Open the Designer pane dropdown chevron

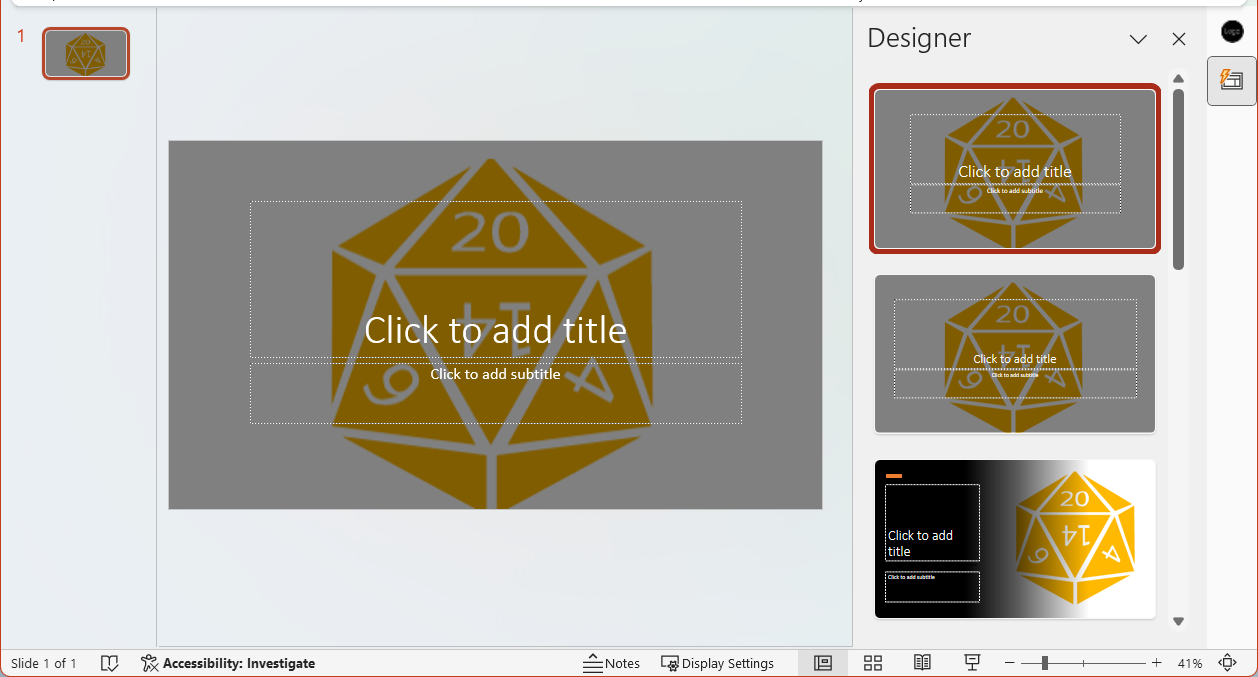tap(1138, 39)
